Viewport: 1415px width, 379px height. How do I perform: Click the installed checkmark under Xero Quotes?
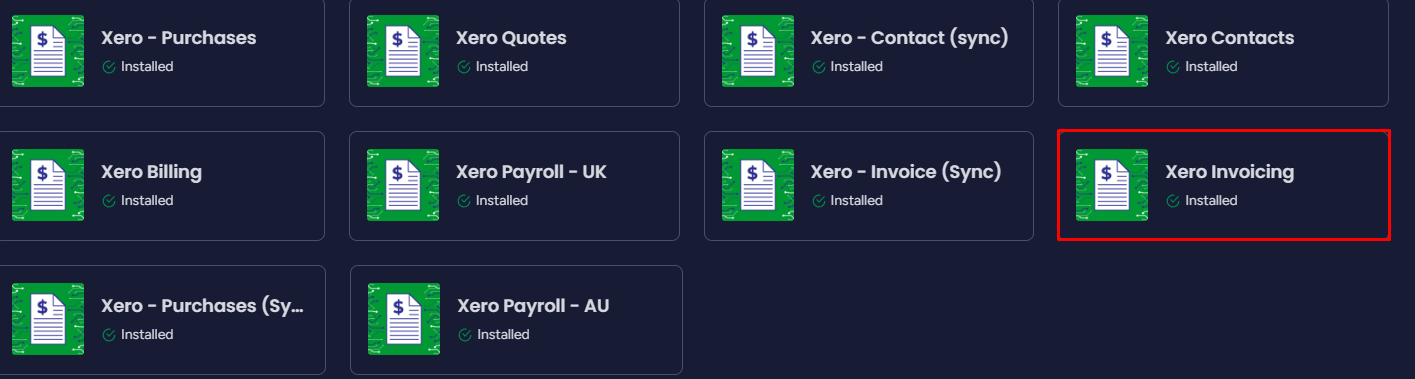[464, 67]
